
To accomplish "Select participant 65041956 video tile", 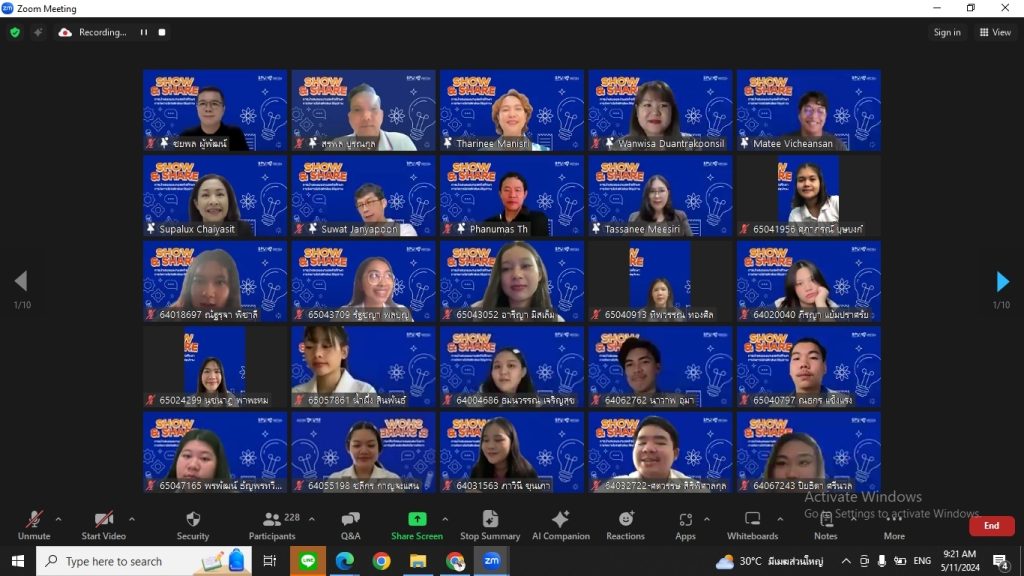I will click(808, 196).
